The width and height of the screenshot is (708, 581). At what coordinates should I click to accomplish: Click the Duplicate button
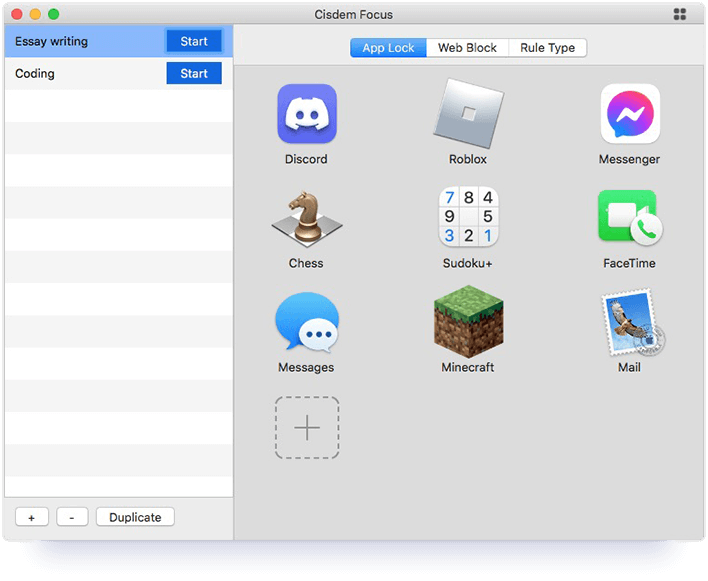(x=135, y=517)
